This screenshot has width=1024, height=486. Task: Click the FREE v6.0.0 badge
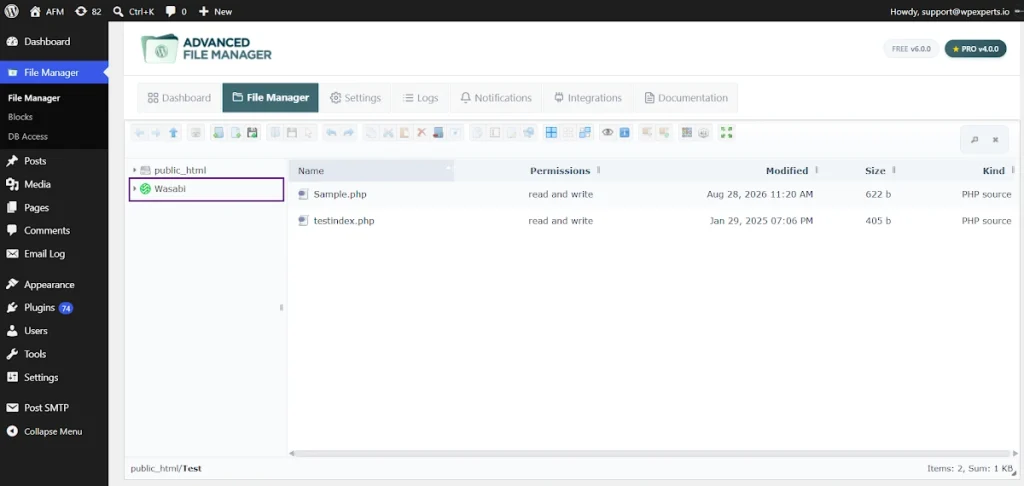(912, 48)
